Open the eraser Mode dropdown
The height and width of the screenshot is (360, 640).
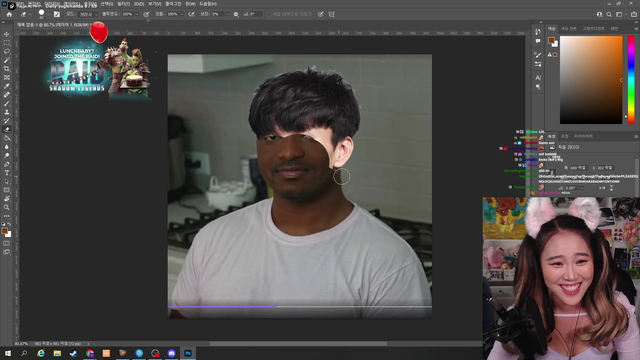[88, 14]
